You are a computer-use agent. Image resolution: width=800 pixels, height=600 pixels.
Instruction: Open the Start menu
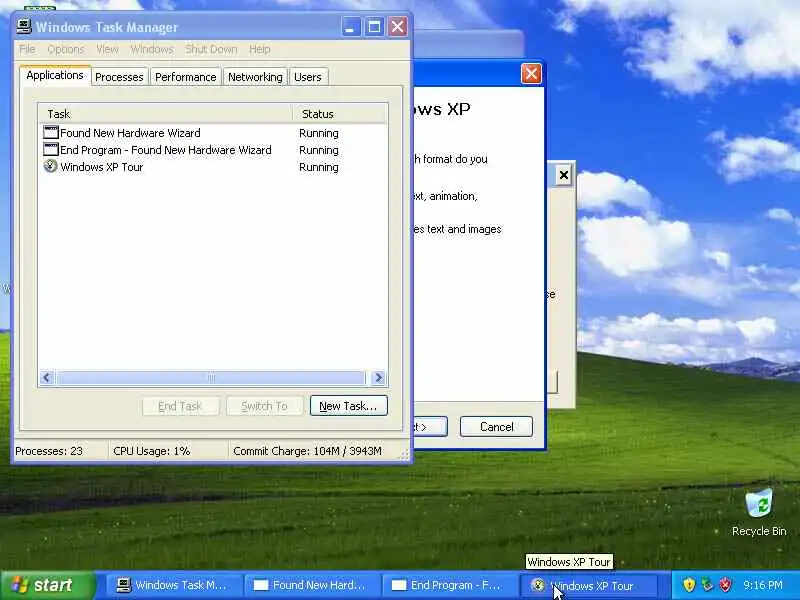[x=47, y=585]
